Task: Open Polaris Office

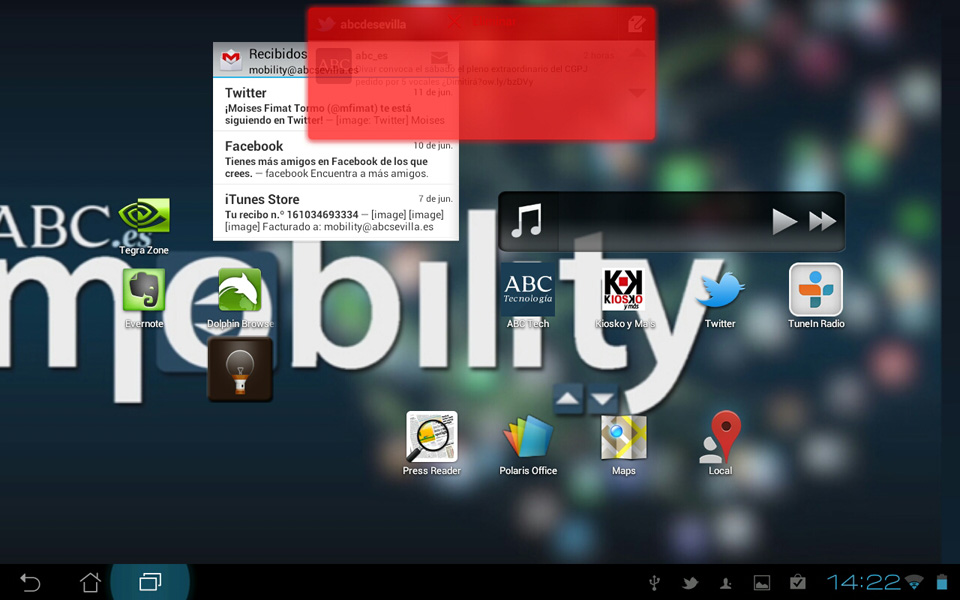Action: pyautogui.click(x=528, y=437)
